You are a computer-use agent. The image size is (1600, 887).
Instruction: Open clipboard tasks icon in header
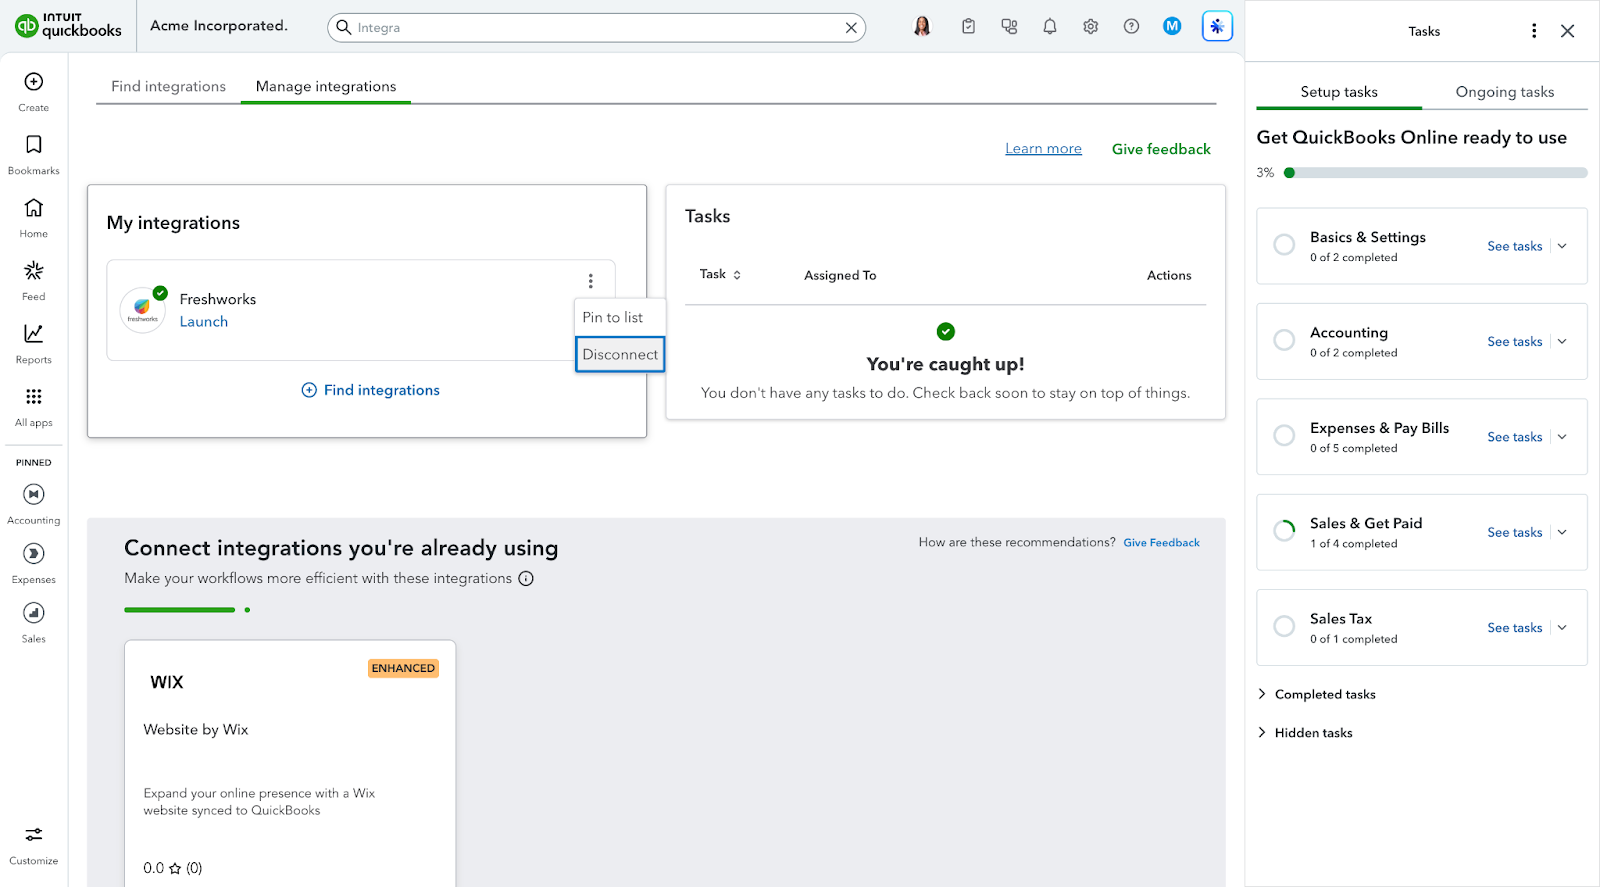click(x=968, y=27)
